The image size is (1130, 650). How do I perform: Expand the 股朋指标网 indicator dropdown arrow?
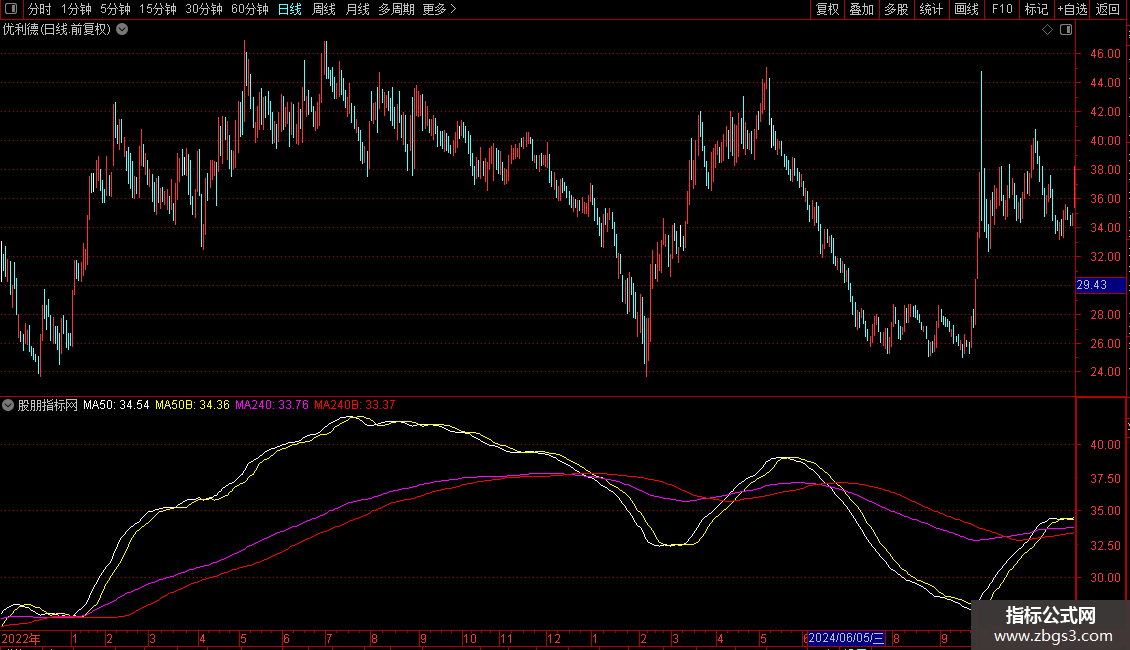(9, 405)
